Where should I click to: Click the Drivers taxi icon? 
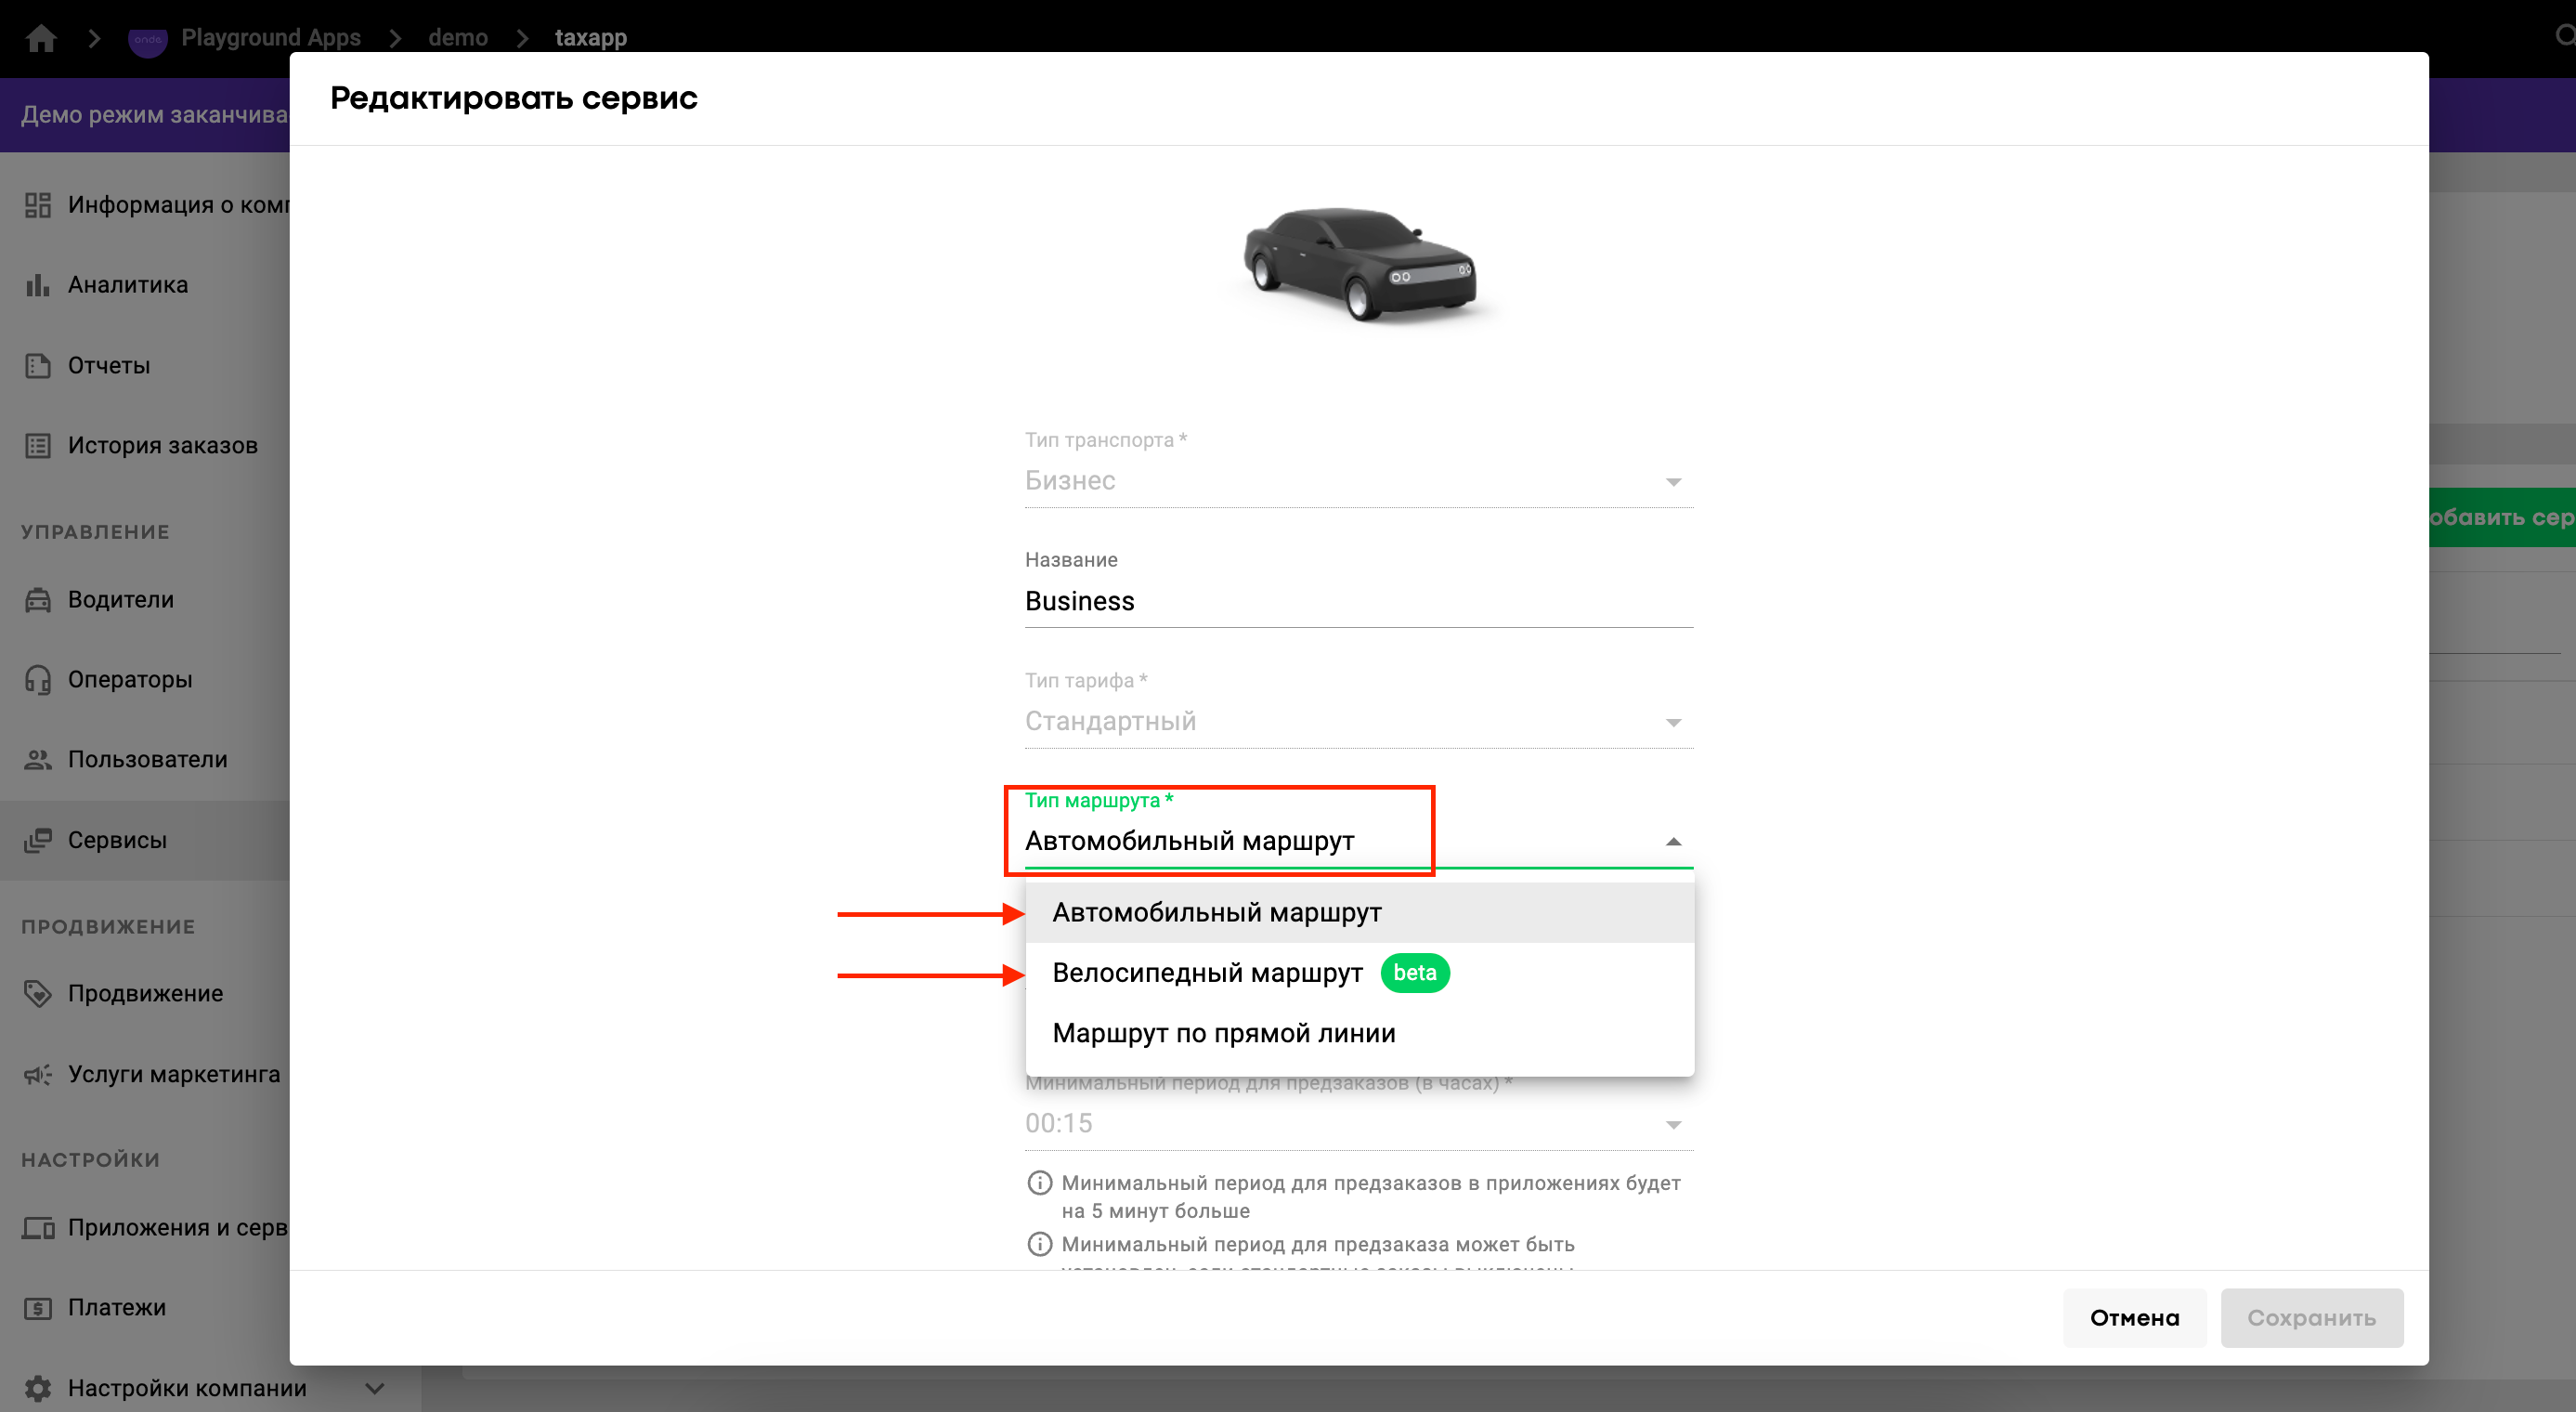point(38,600)
